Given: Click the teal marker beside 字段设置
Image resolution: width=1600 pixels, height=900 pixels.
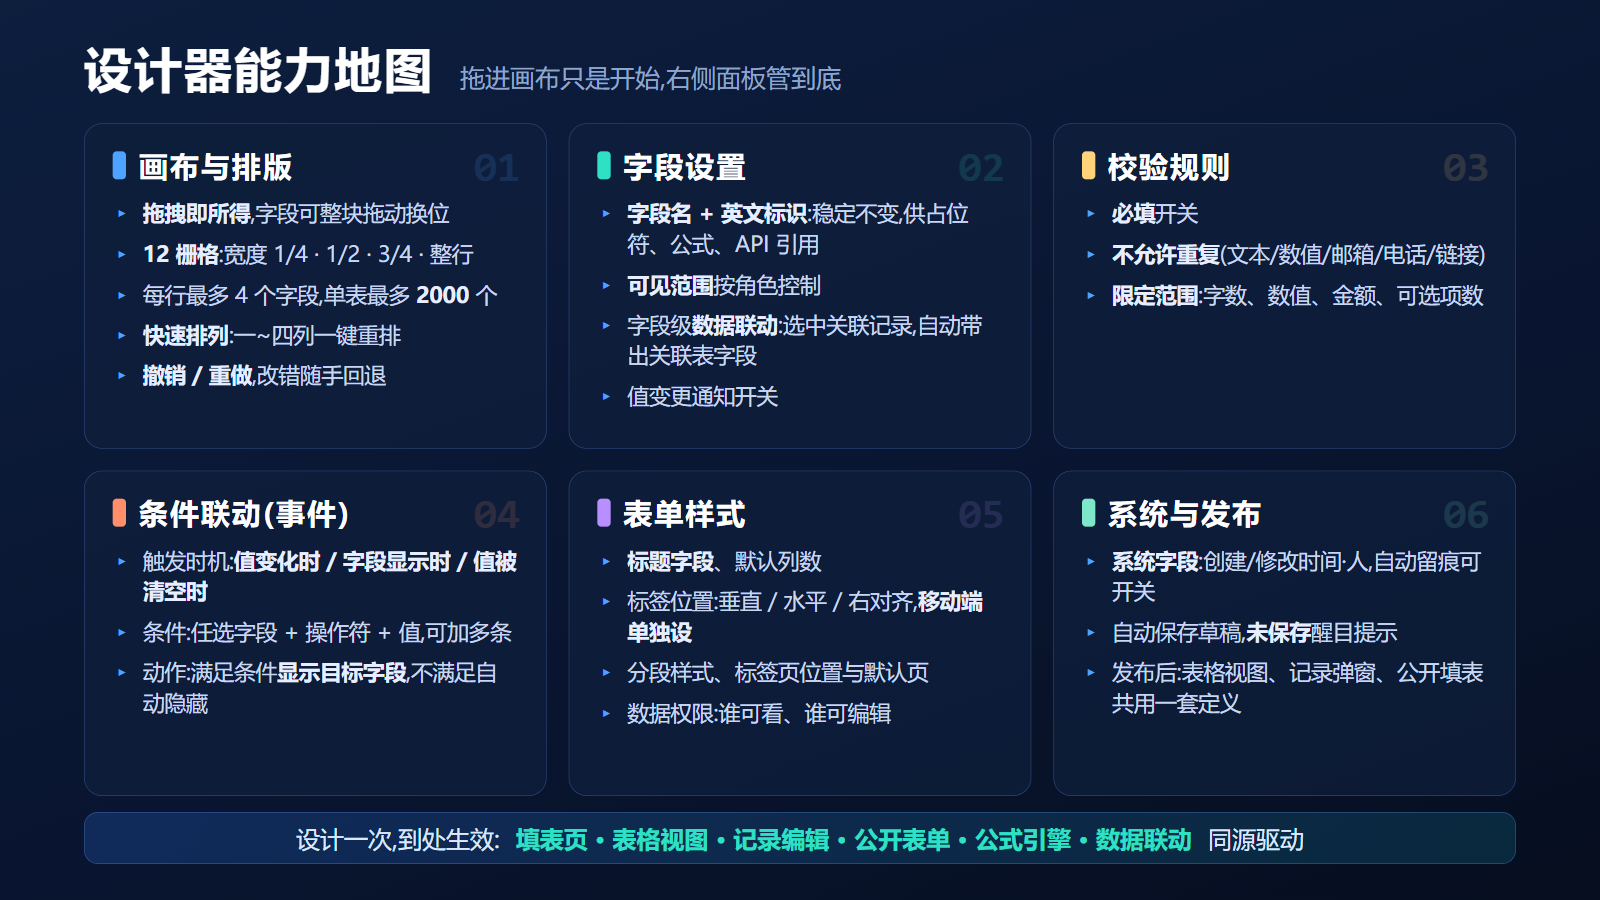Looking at the screenshot, I should 604,166.
